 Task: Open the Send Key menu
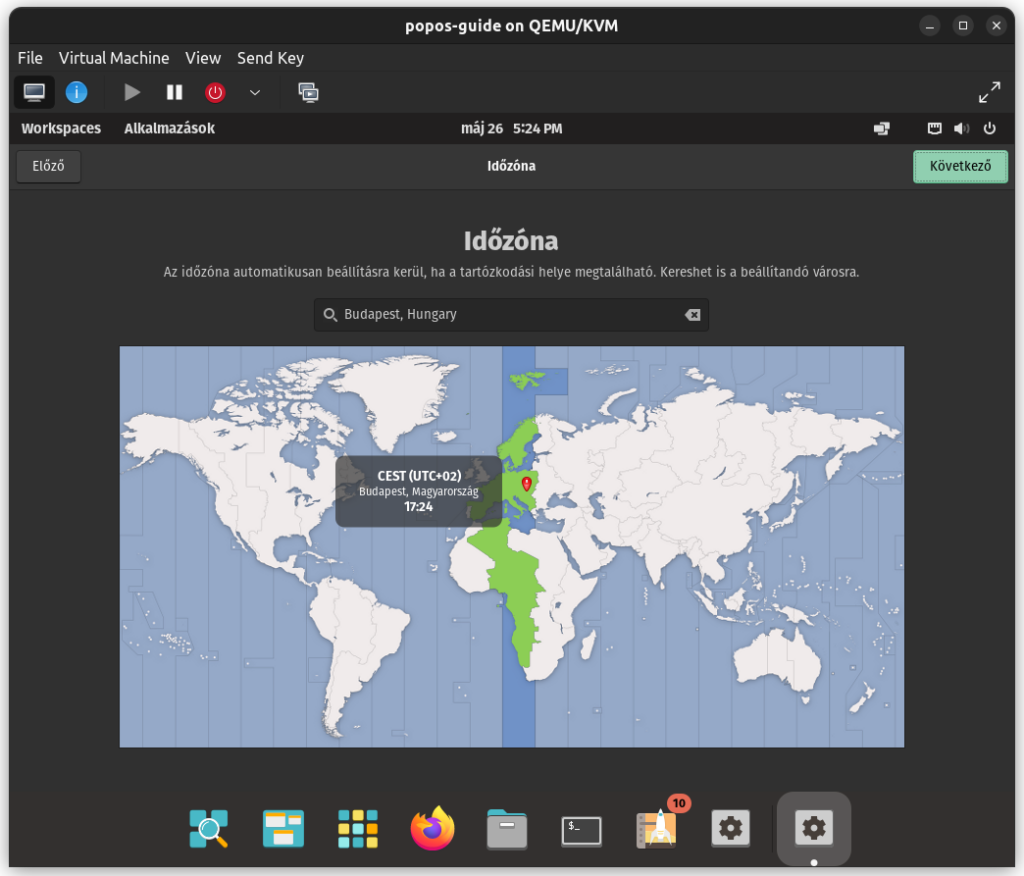coord(270,58)
